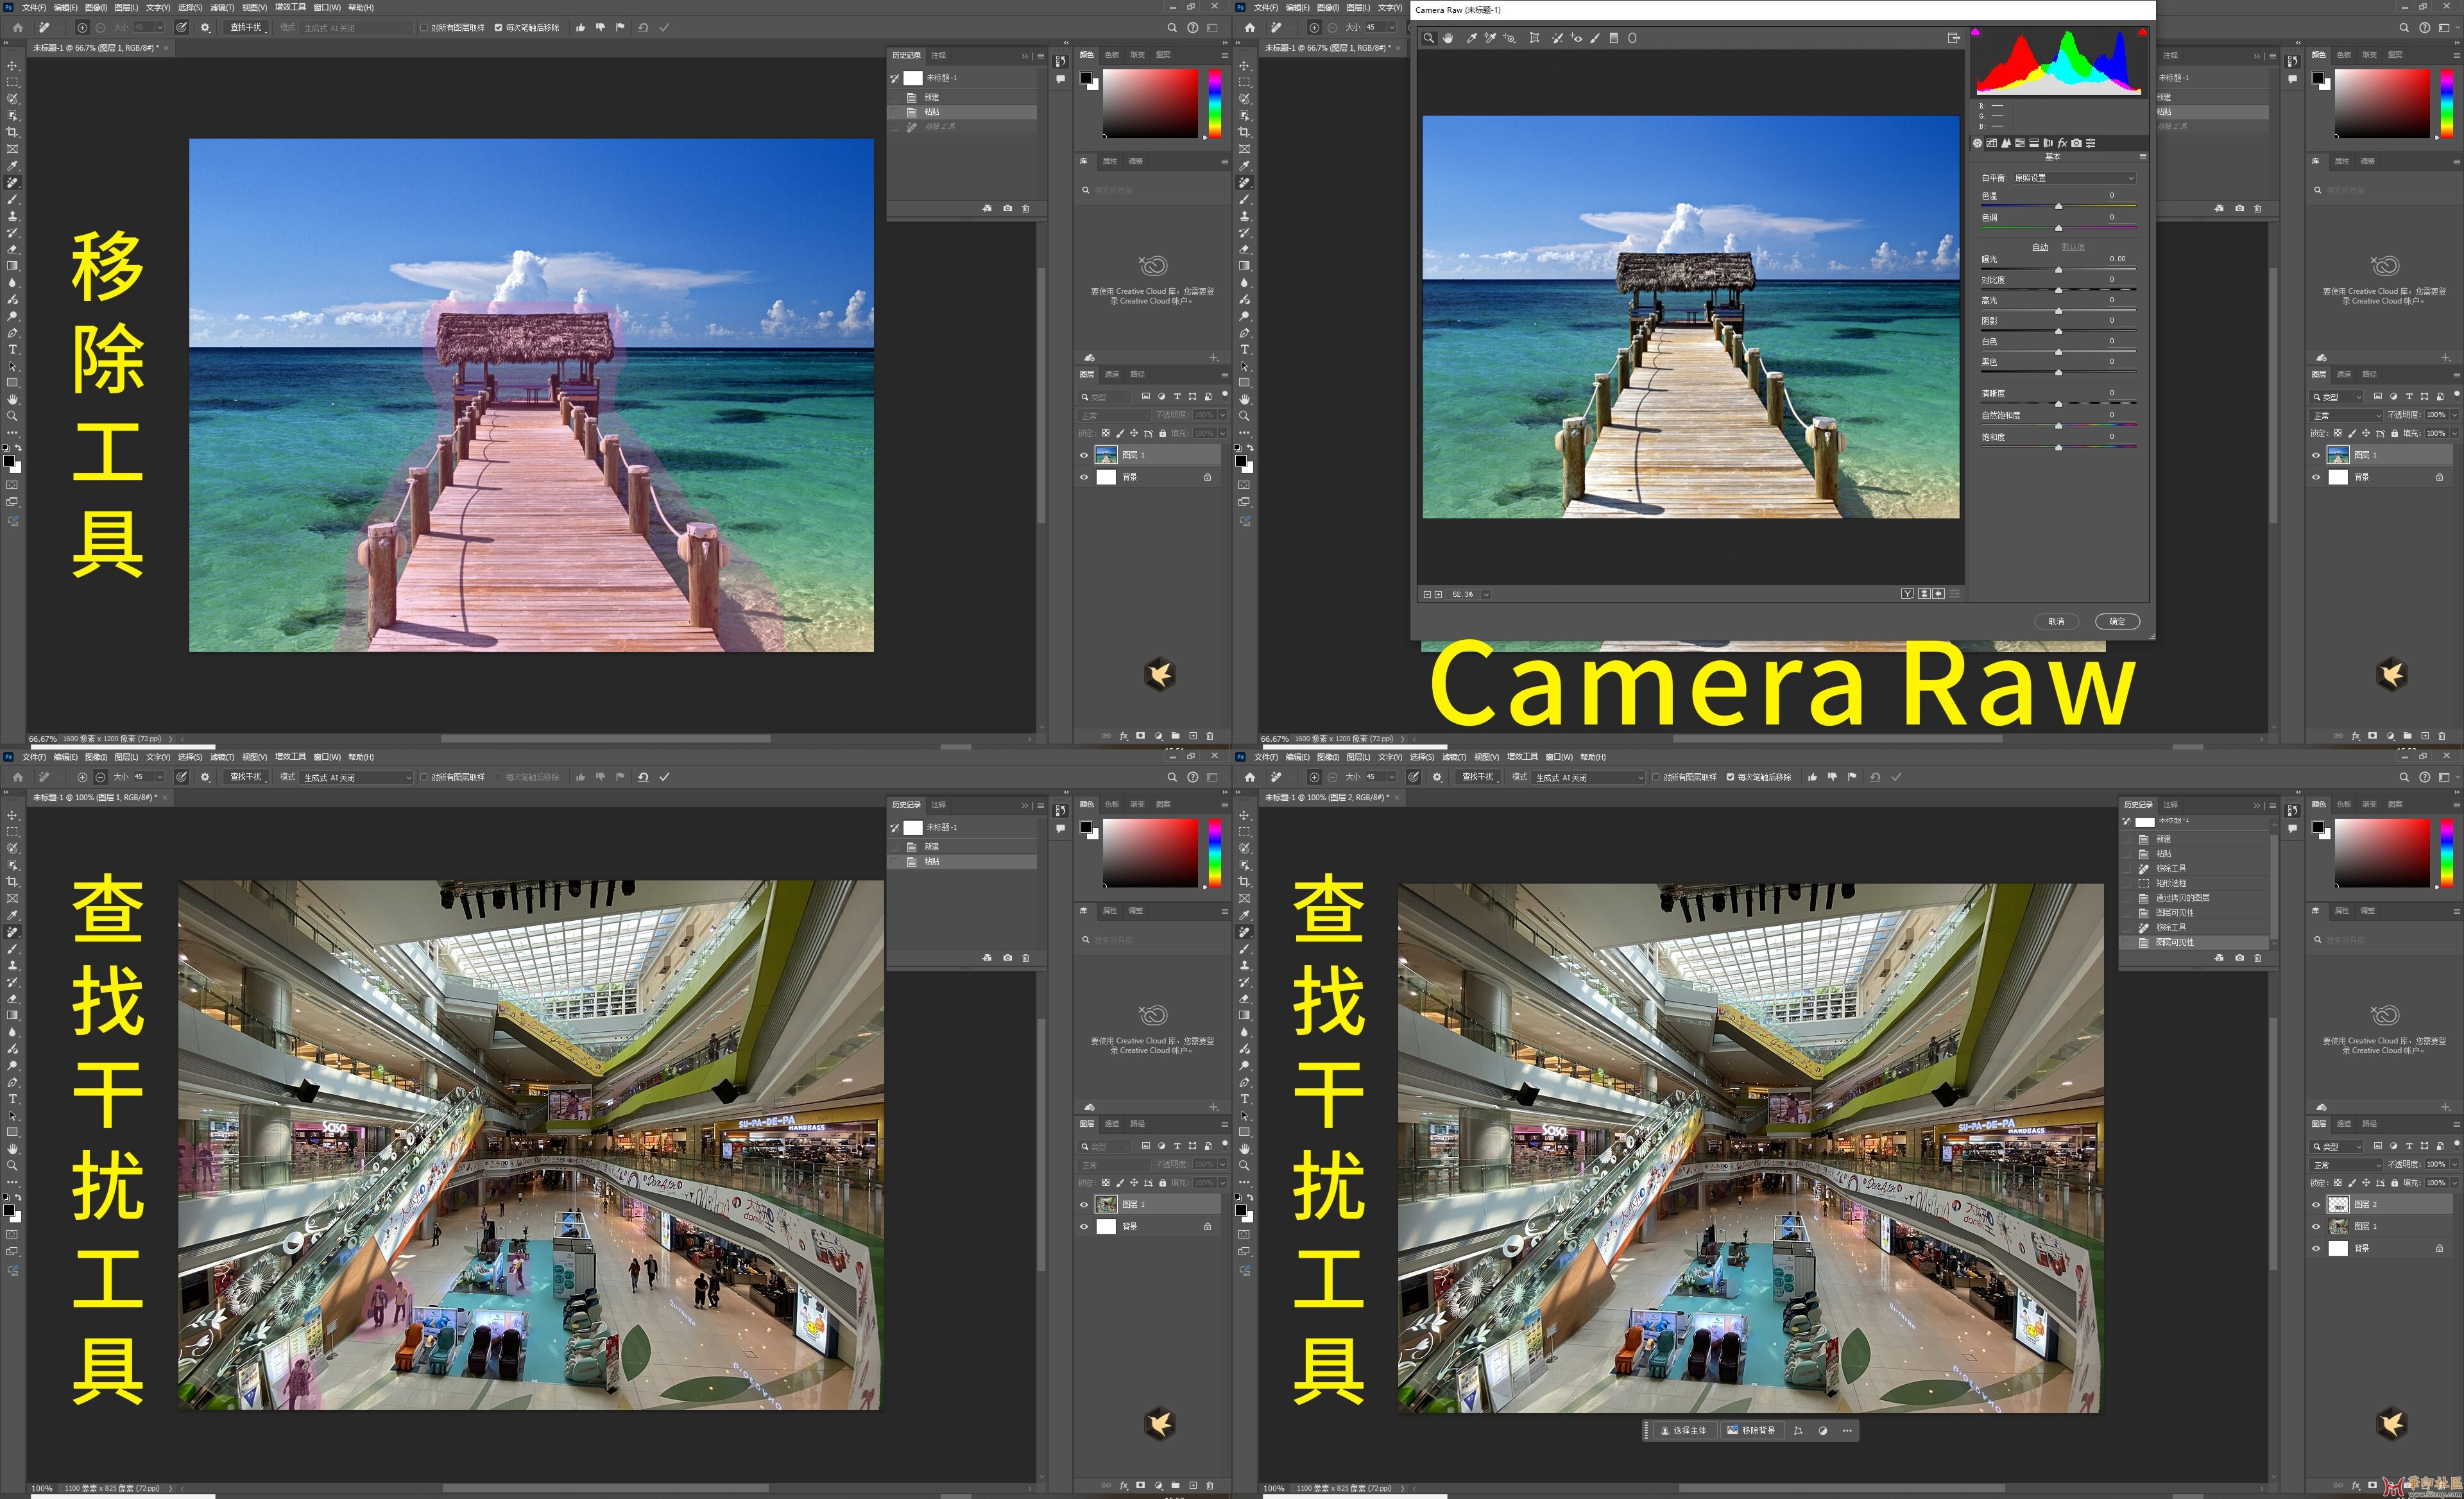
Task: Open the 模式 dropdown in the bottom-left window
Action: coord(356,777)
